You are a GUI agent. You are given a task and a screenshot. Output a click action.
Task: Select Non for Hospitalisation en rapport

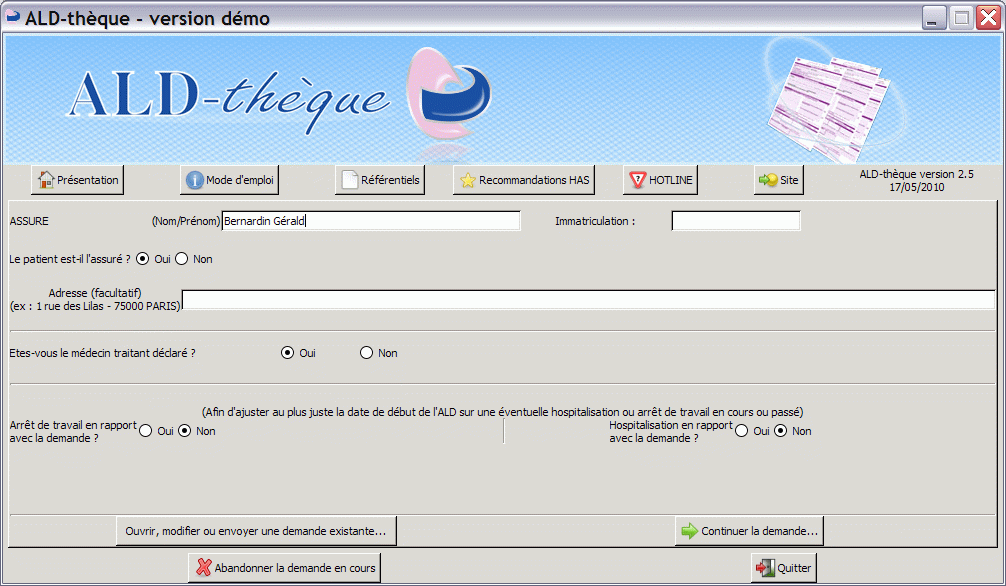point(780,431)
